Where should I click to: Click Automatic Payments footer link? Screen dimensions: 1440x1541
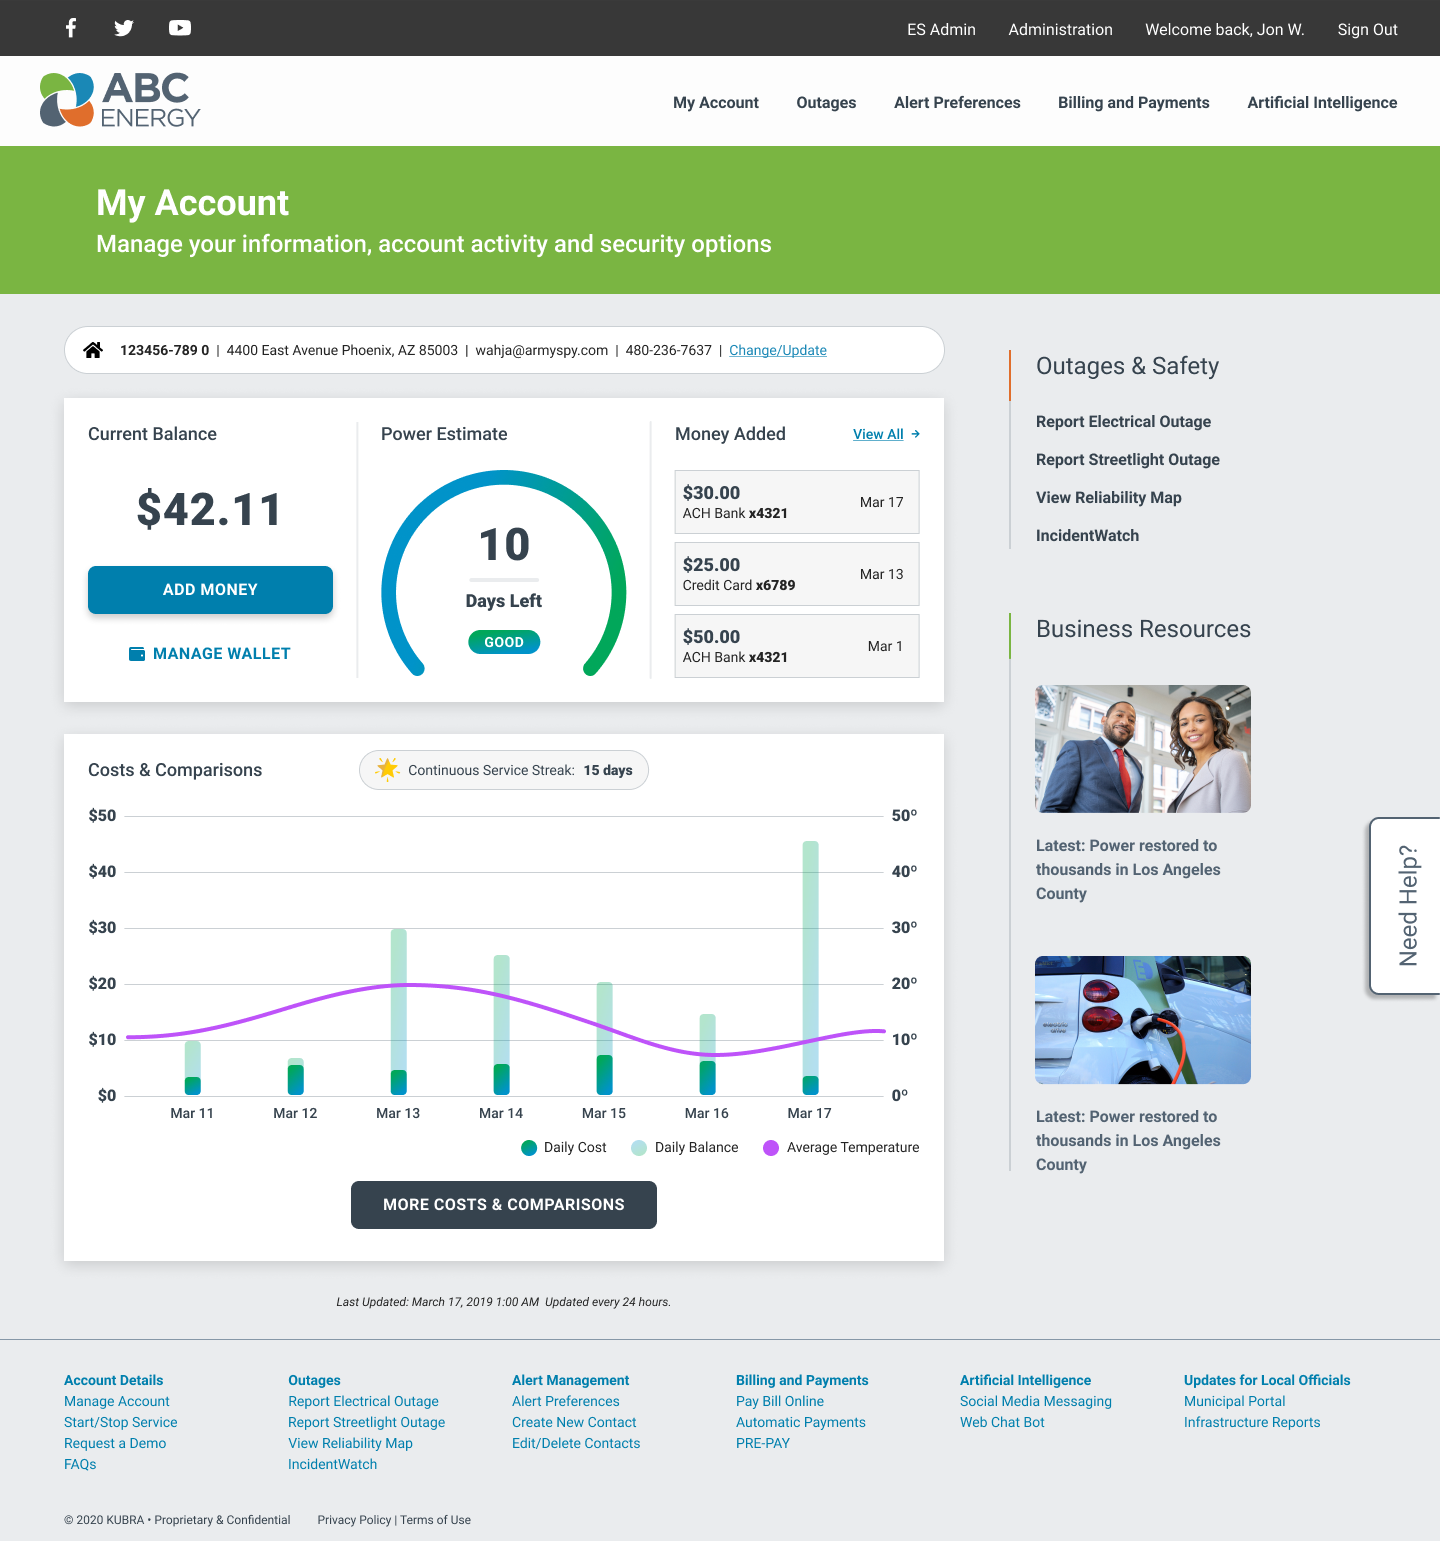coord(801,1423)
